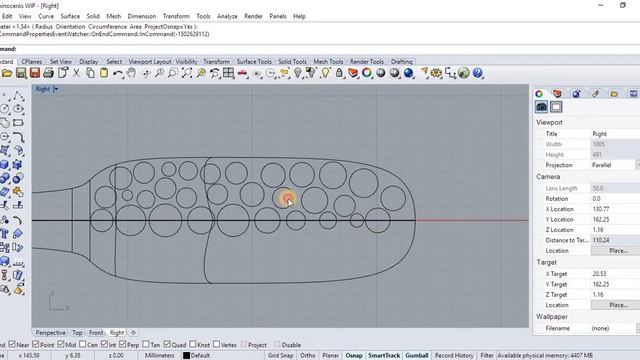Click the blue Render sphere icon
Viewport: 640px width, 360px height.
click(x=409, y=73)
